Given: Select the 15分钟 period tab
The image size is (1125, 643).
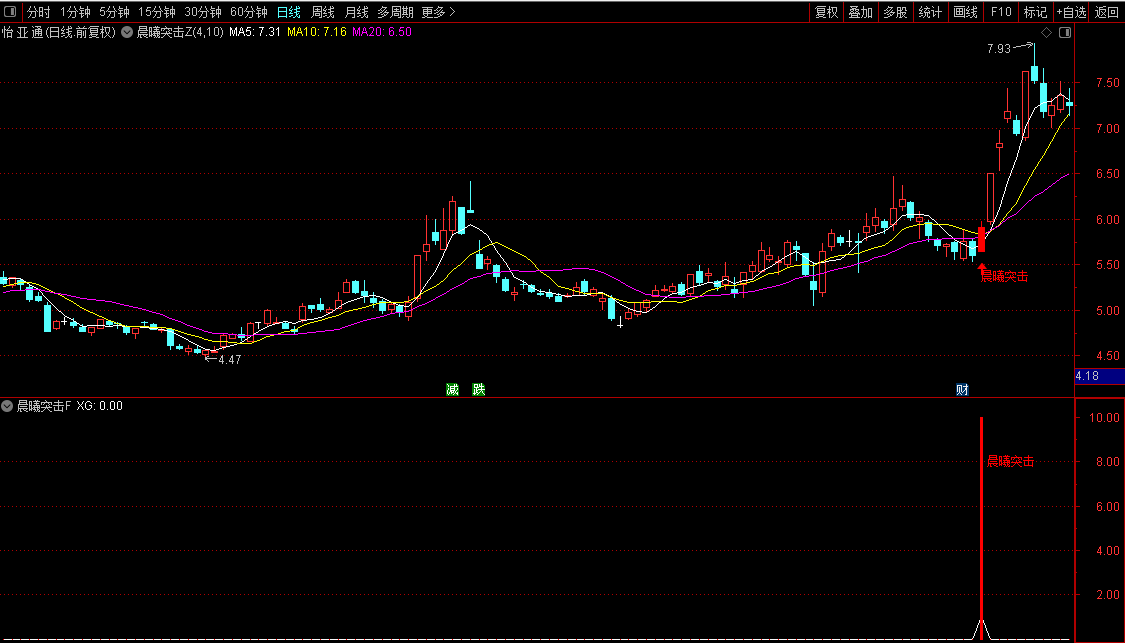Looking at the screenshot, I should point(156,12).
